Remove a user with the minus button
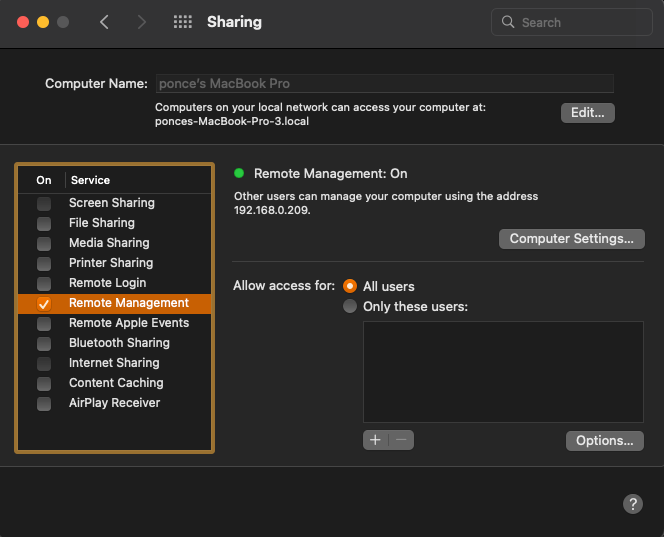Image resolution: width=664 pixels, height=537 pixels. click(401, 440)
